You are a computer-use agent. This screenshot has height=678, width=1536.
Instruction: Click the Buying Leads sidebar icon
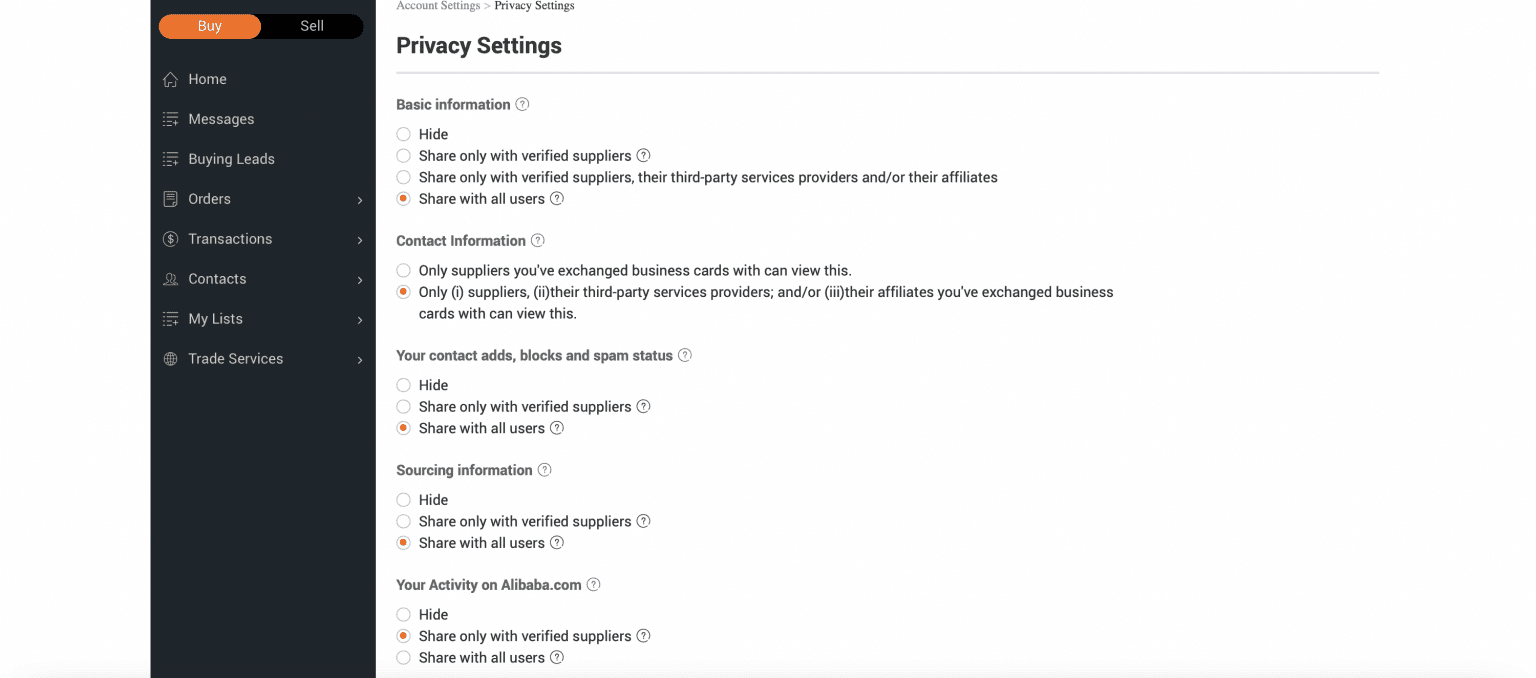coord(170,160)
